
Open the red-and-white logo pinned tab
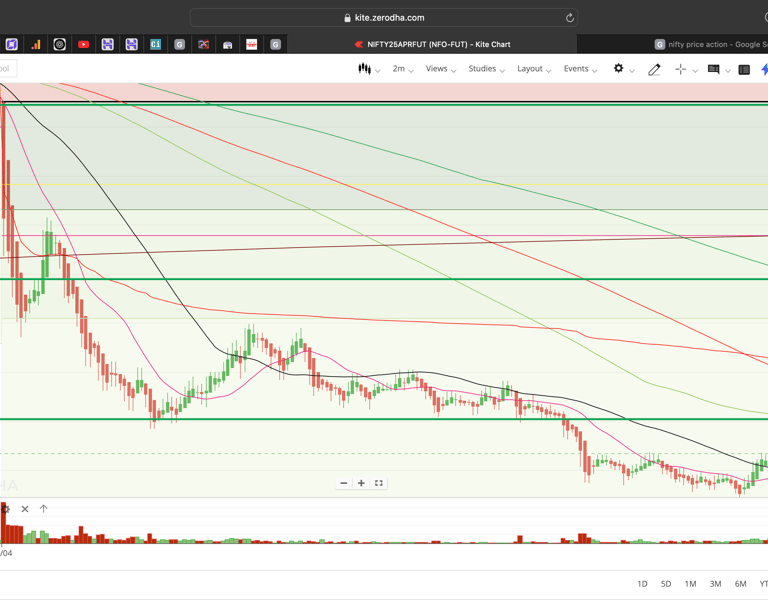(x=251, y=45)
